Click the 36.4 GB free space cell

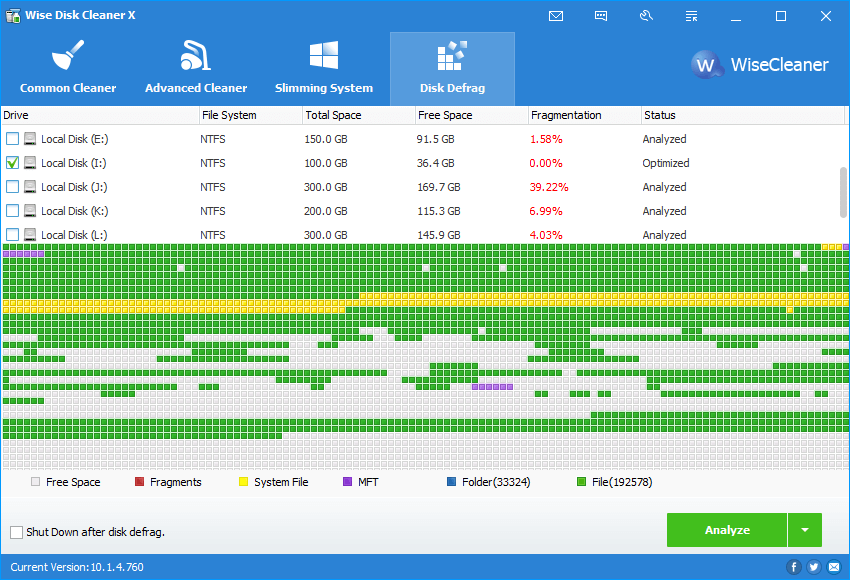[435, 163]
